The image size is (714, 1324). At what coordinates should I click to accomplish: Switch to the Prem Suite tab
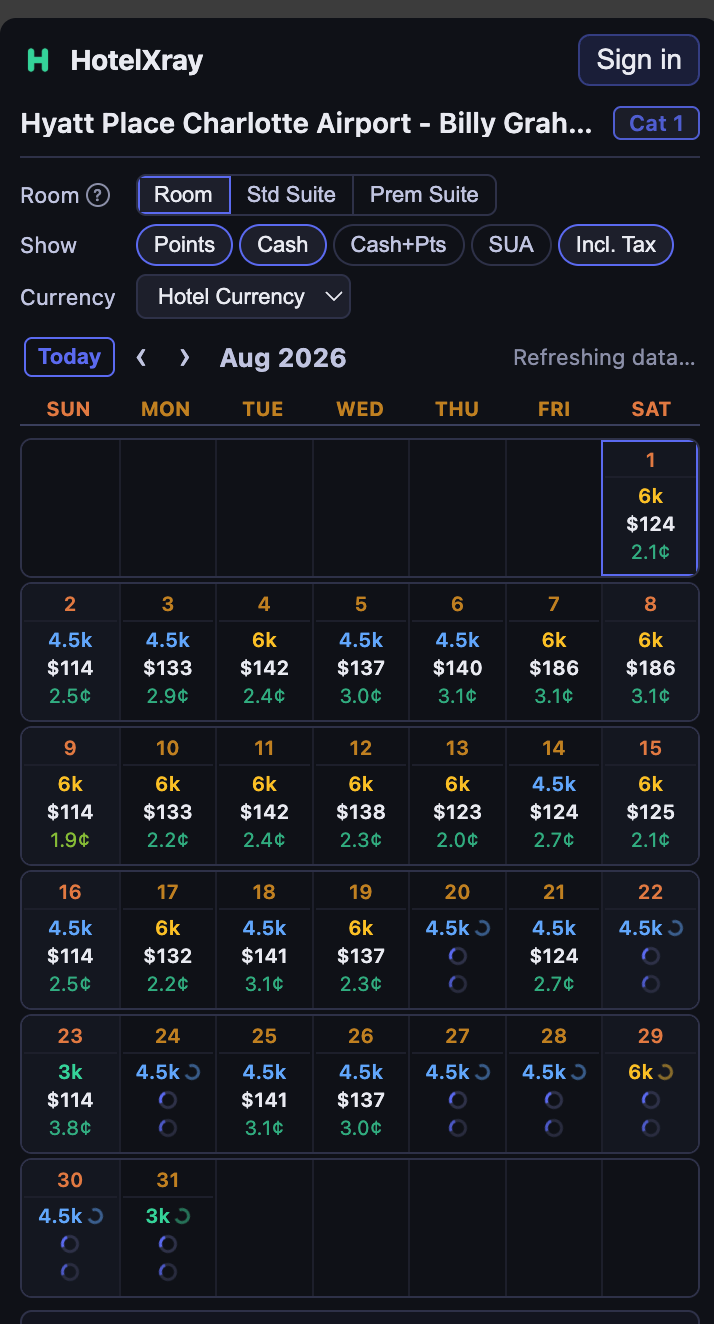click(424, 195)
